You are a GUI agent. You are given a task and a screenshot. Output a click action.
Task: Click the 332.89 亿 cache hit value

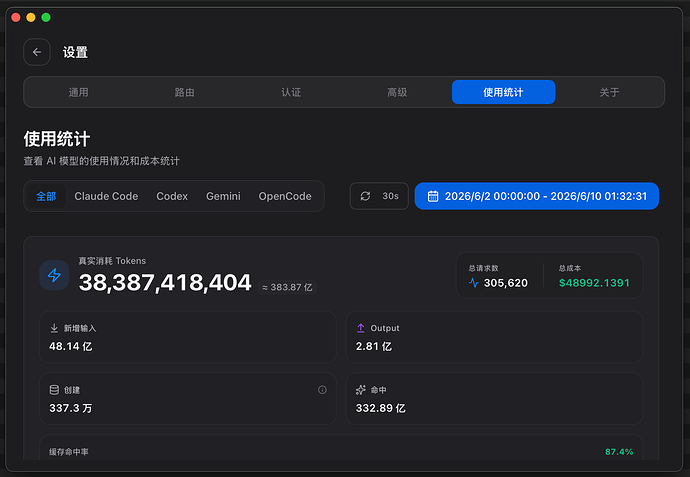click(x=381, y=408)
